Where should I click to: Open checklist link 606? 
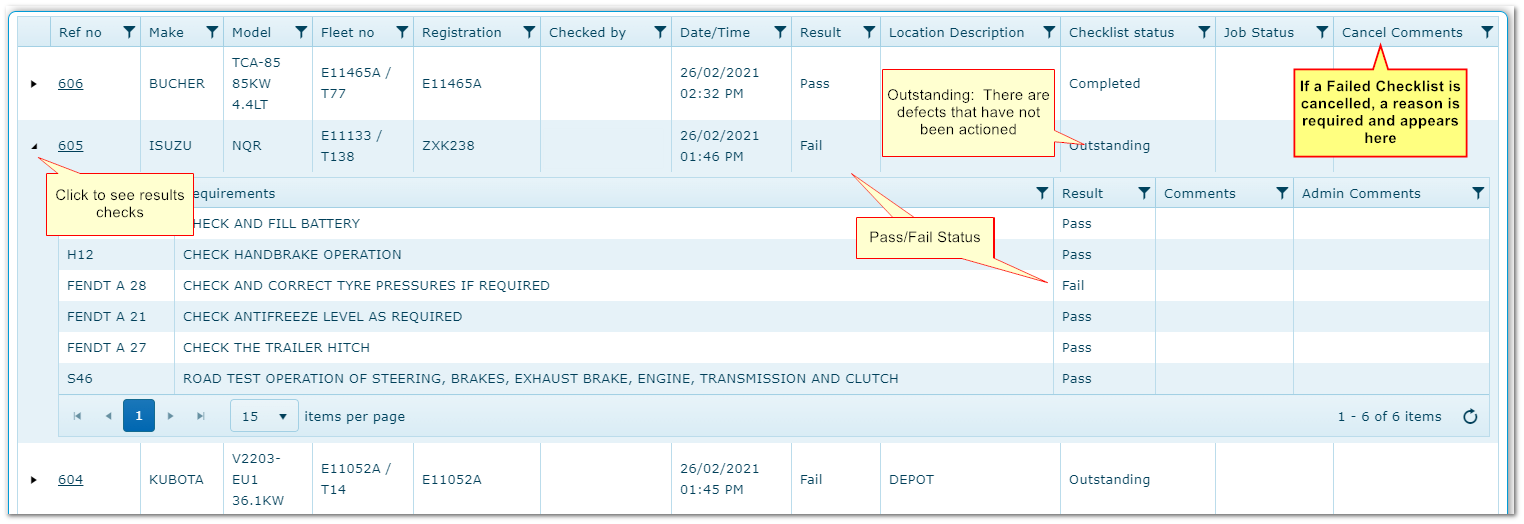[x=70, y=84]
